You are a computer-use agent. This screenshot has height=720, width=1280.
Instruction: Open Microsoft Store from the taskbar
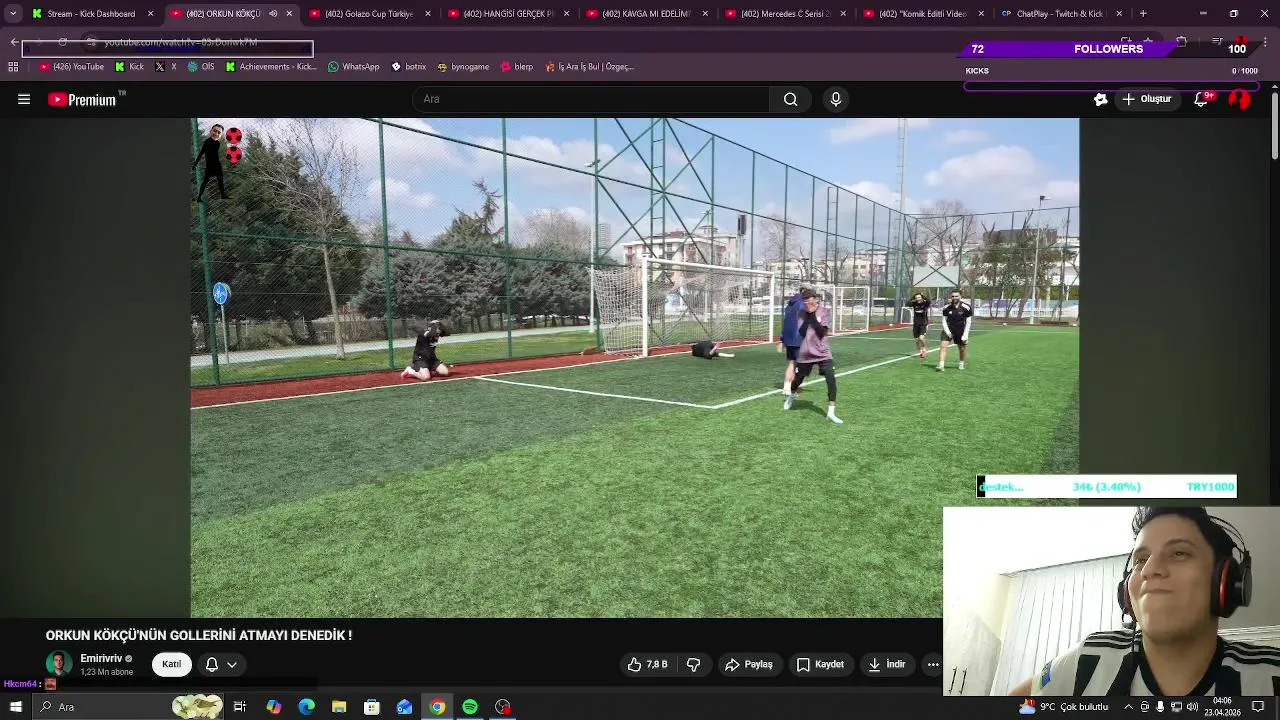372,707
